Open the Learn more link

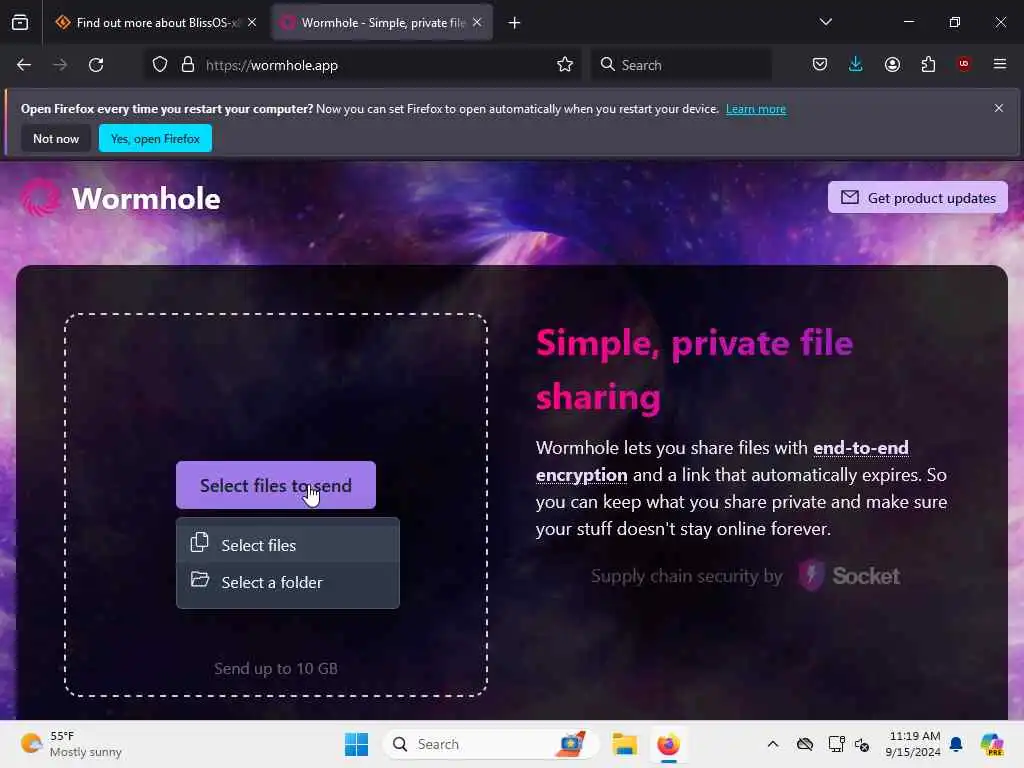(x=756, y=109)
